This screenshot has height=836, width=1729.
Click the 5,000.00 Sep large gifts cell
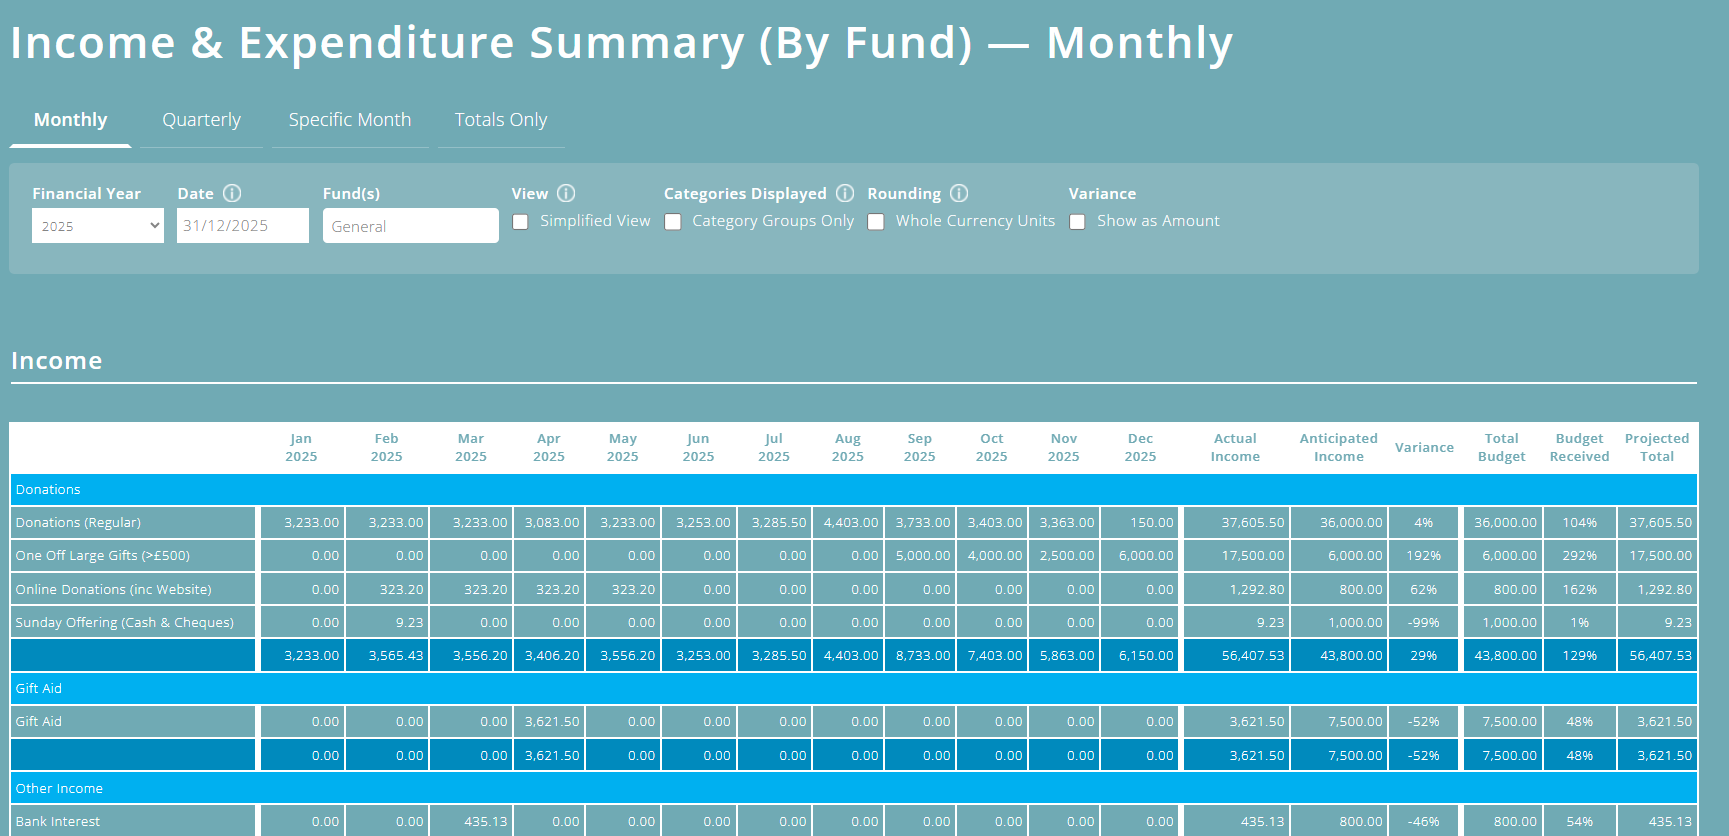point(921,556)
